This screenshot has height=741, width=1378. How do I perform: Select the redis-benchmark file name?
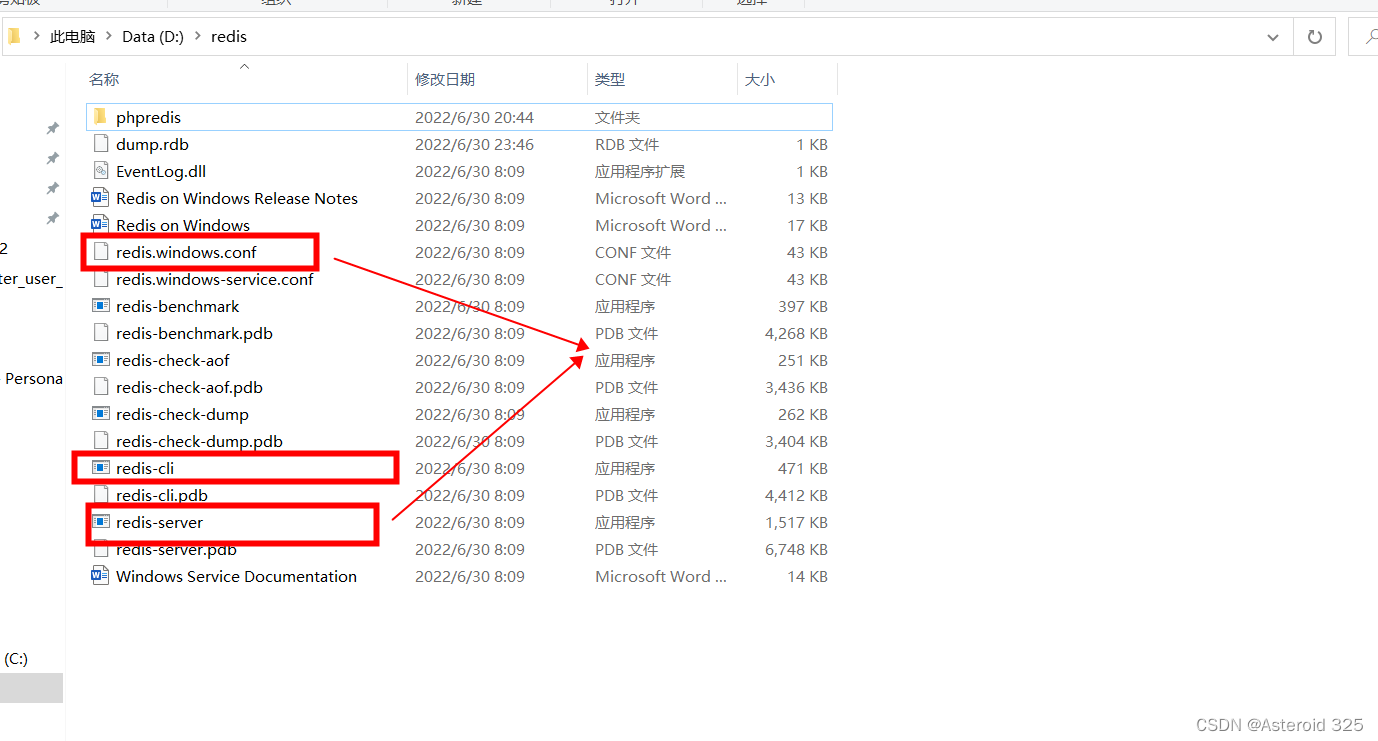(178, 306)
